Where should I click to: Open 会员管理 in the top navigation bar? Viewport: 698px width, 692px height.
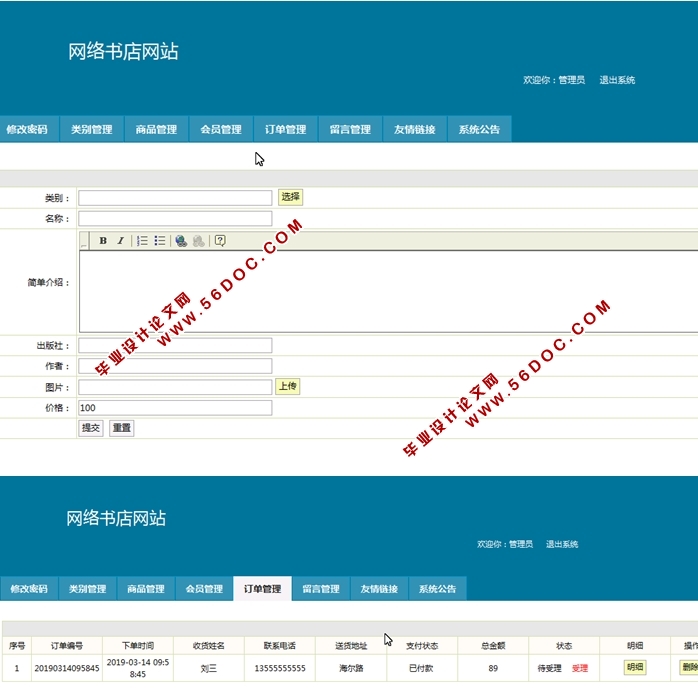tap(221, 129)
